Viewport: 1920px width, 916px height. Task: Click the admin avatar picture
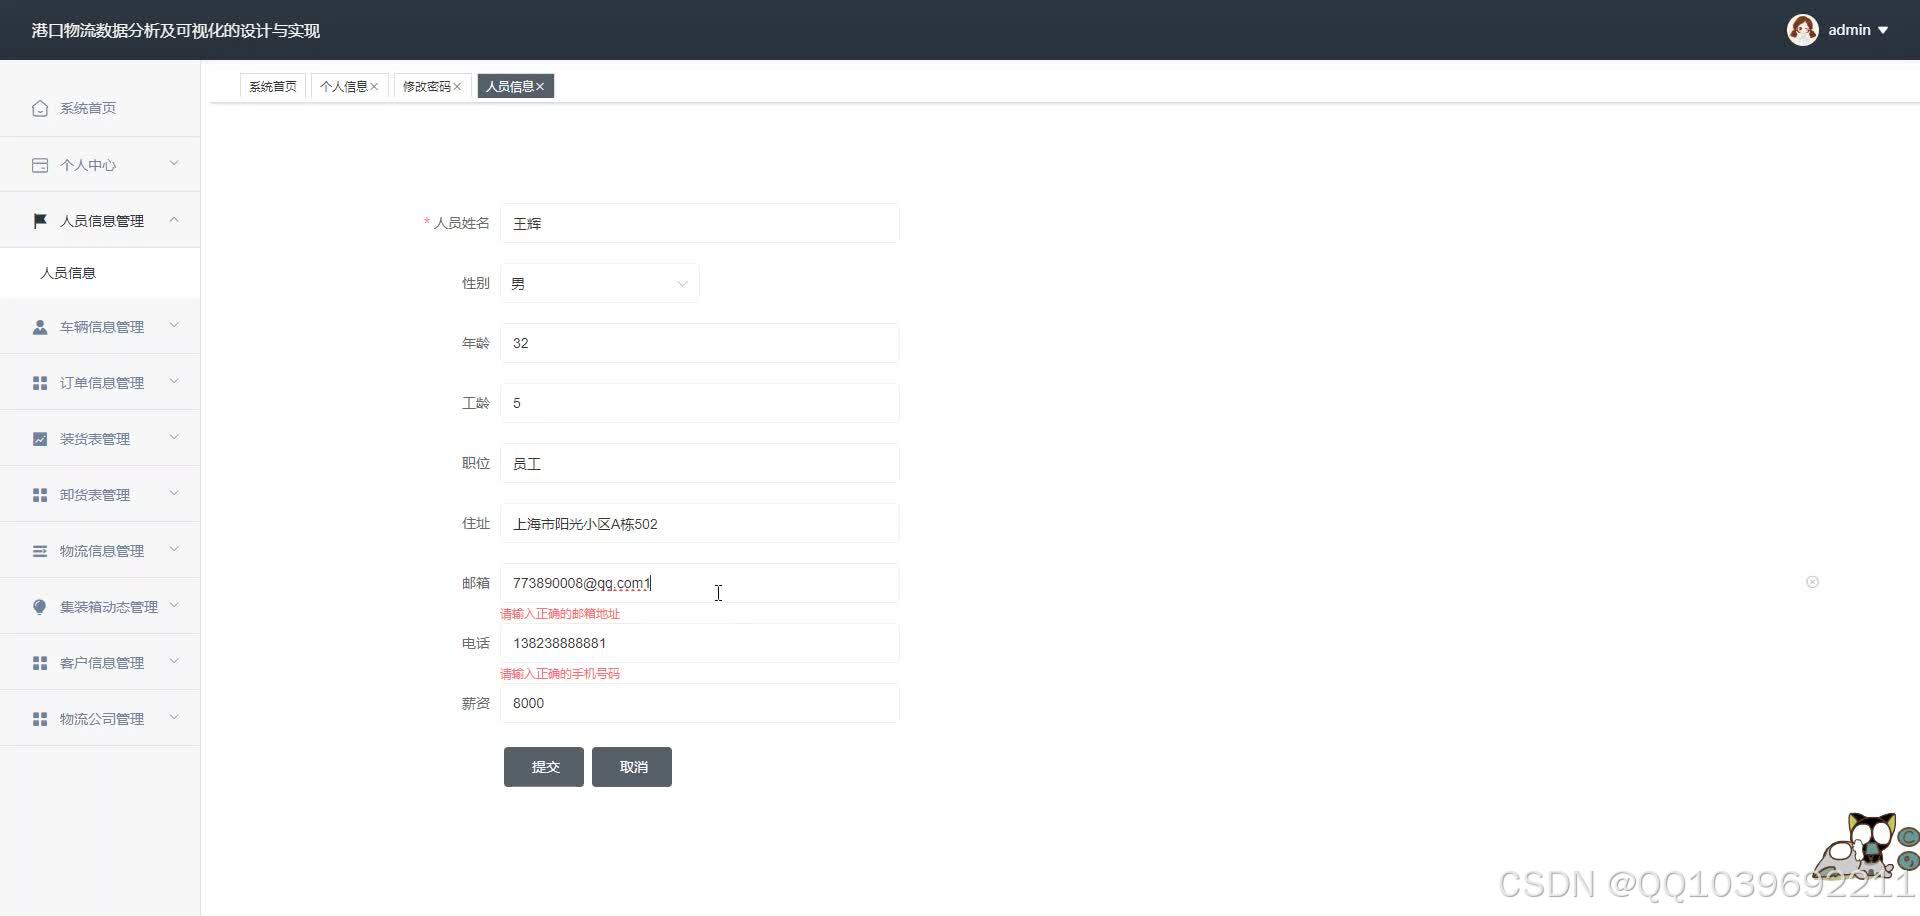coord(1802,30)
